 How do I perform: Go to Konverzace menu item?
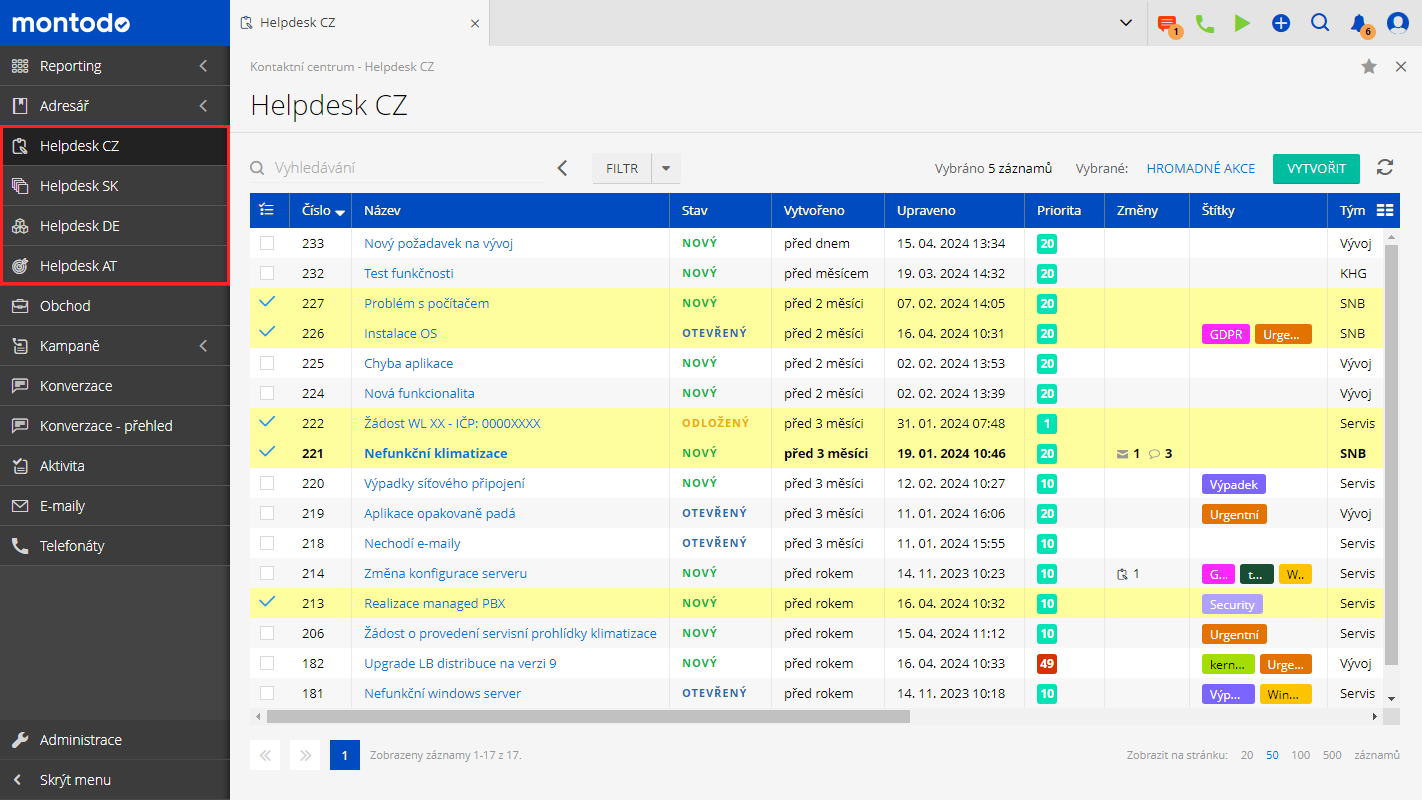(x=76, y=386)
